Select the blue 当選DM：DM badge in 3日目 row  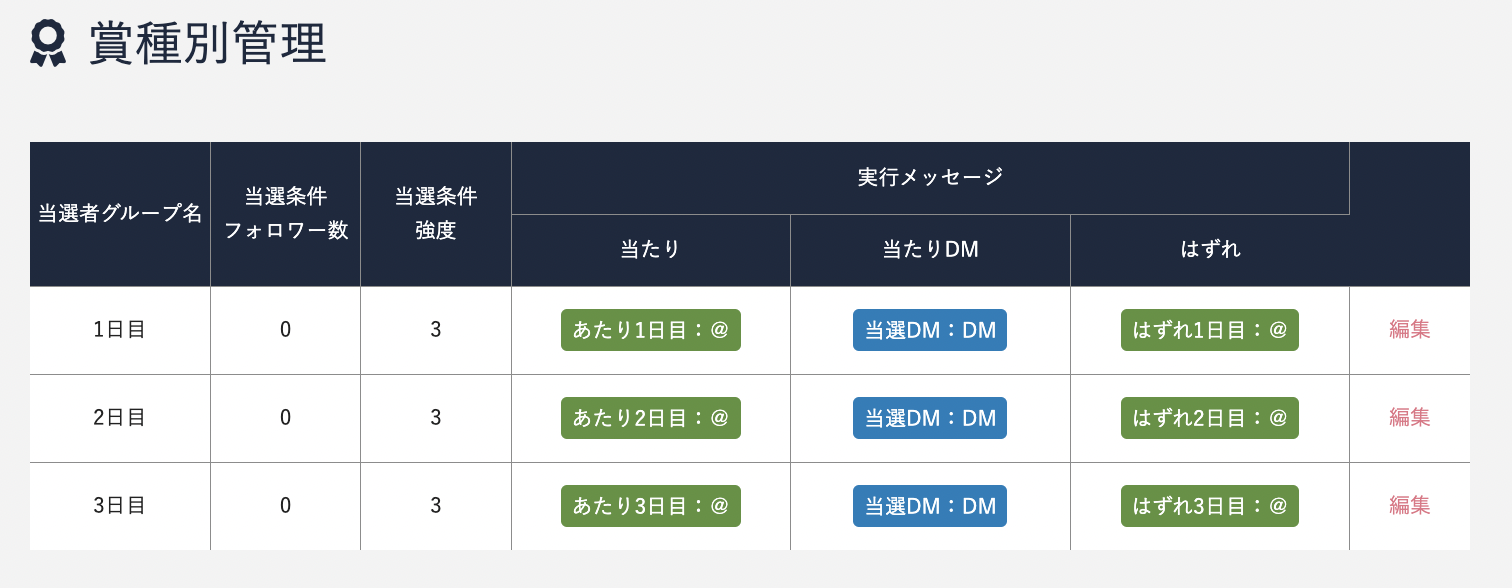pos(930,506)
